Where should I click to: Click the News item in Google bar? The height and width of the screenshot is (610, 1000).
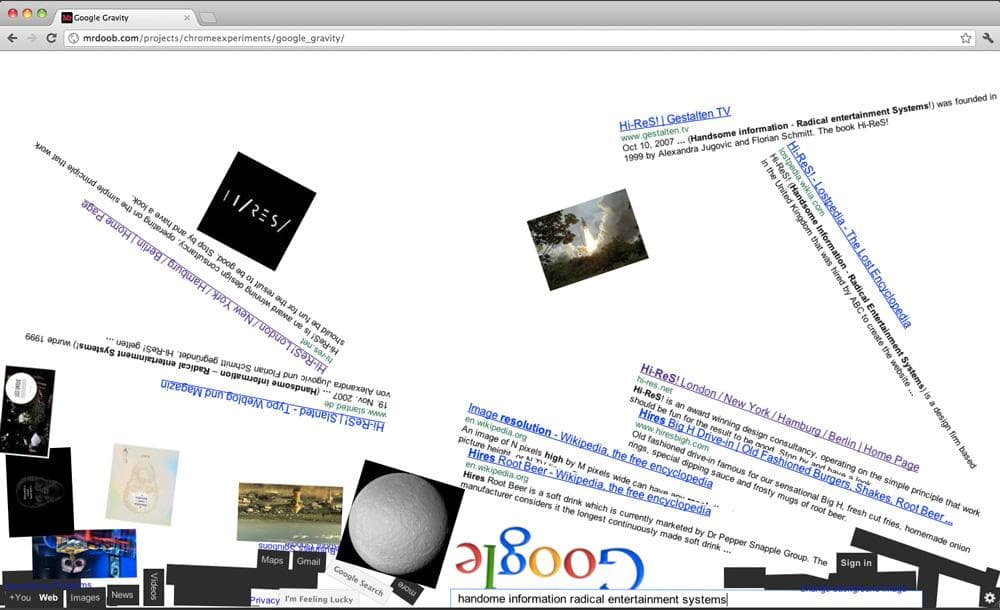[122, 595]
